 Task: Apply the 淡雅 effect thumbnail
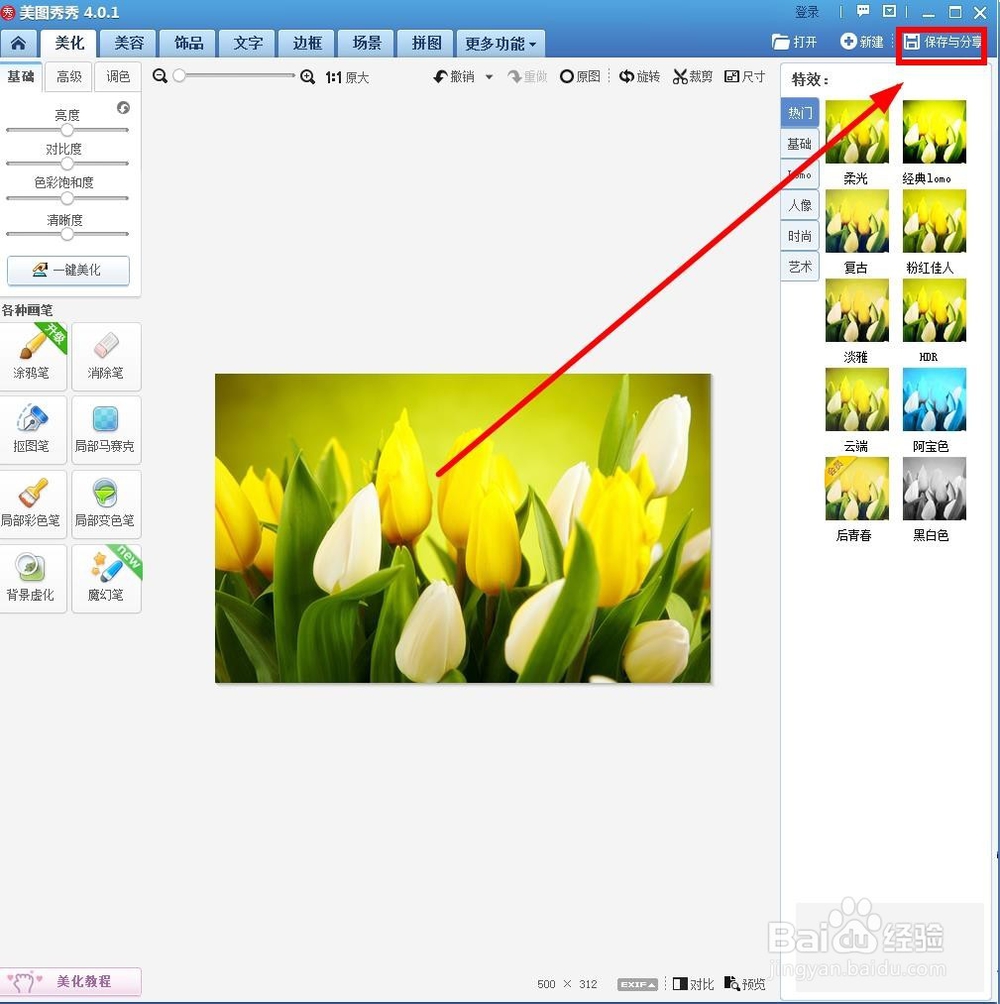click(857, 310)
